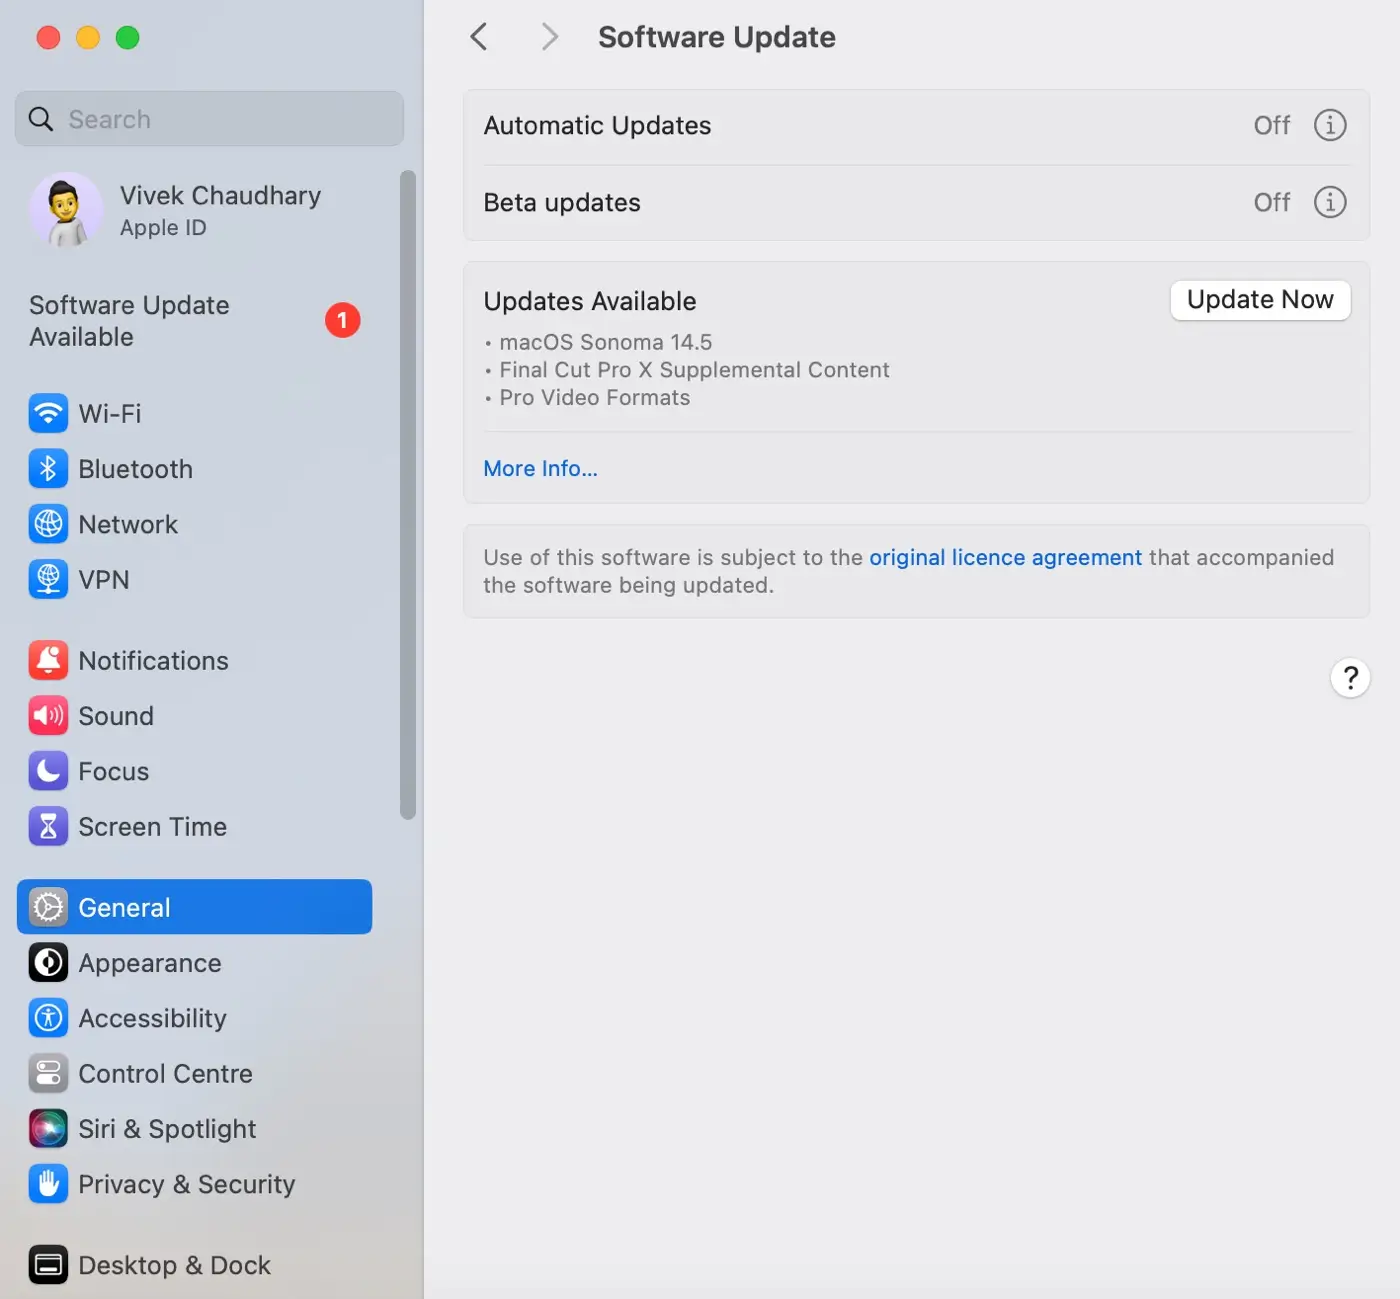Screen dimensions: 1400x1299
Task: Click the Appearance icon
Action: (48, 963)
